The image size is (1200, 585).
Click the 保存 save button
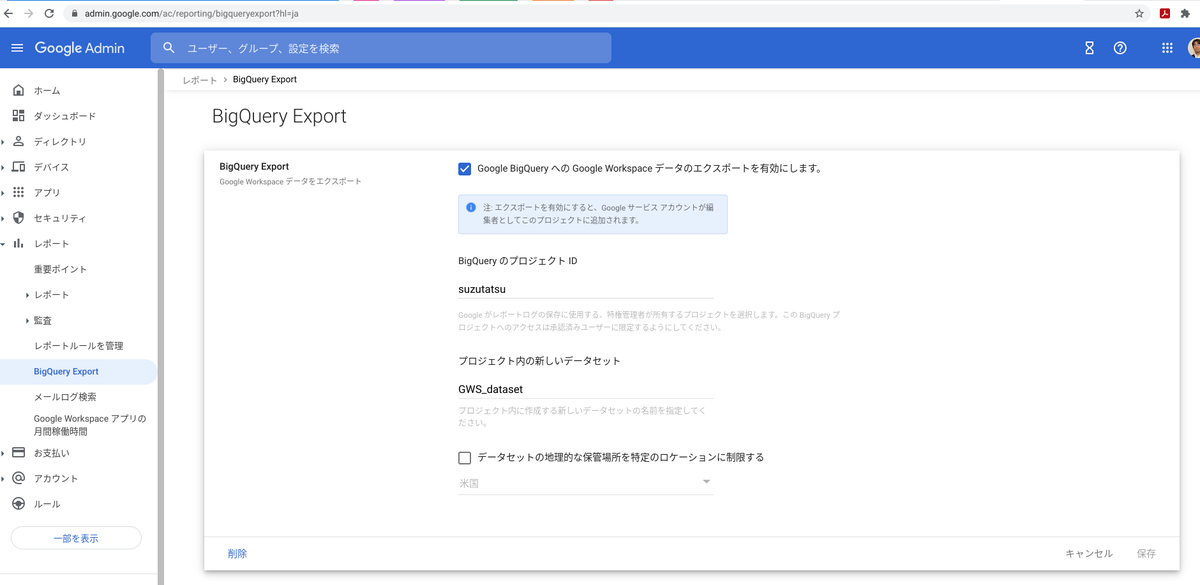point(1146,553)
